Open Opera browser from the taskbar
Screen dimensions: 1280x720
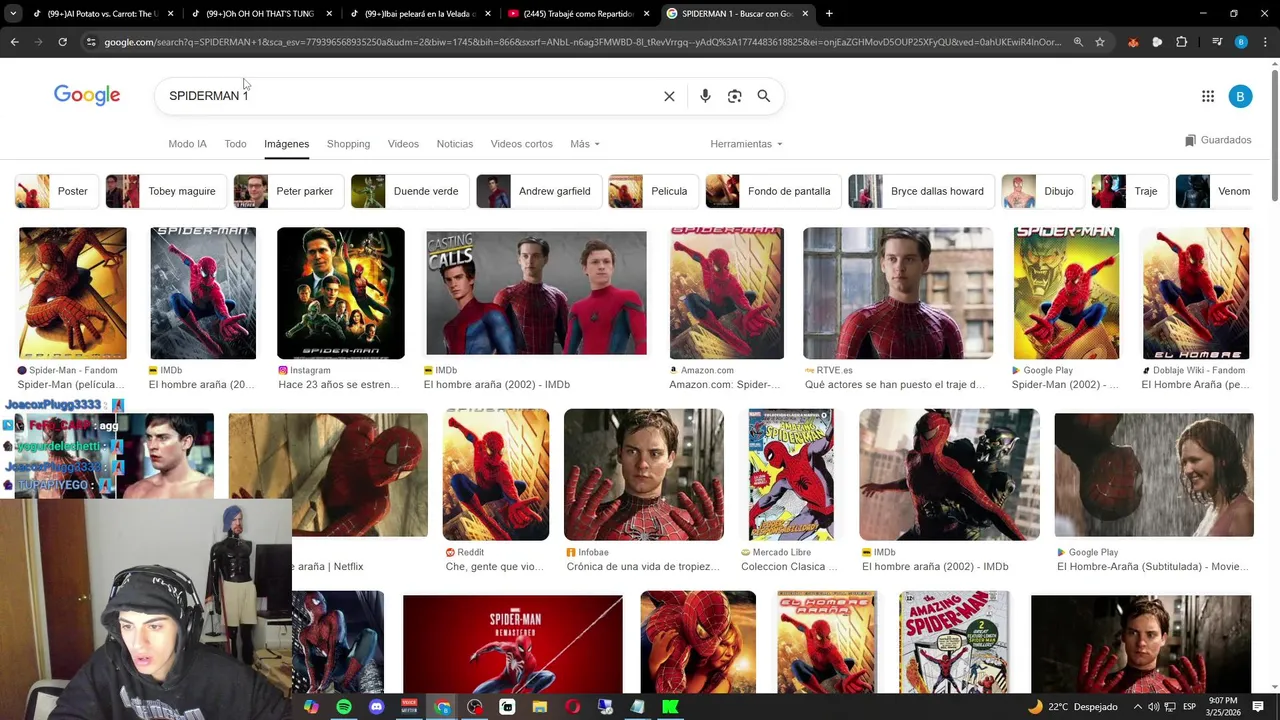point(572,707)
